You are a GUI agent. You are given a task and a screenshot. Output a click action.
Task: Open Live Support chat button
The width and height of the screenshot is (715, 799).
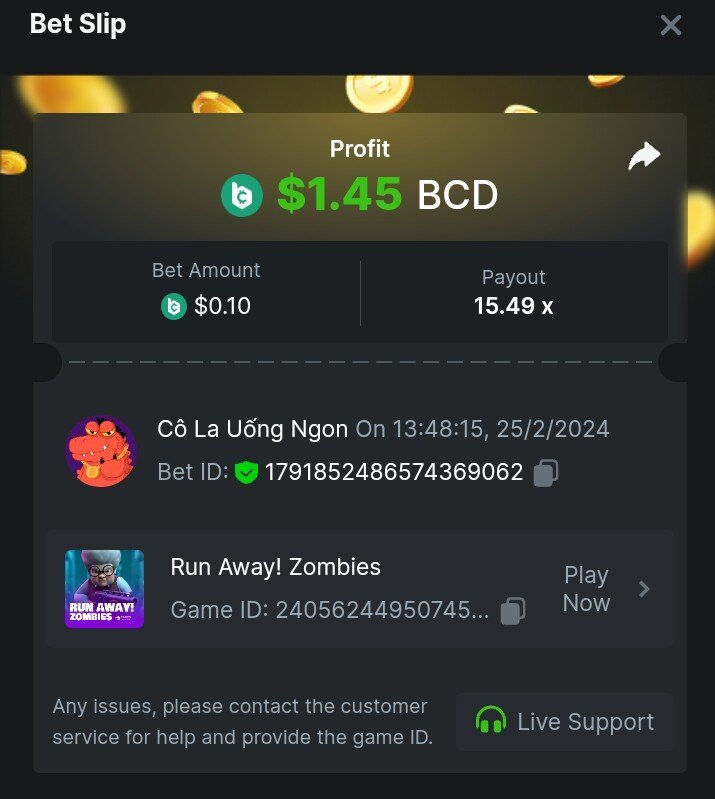[565, 722]
